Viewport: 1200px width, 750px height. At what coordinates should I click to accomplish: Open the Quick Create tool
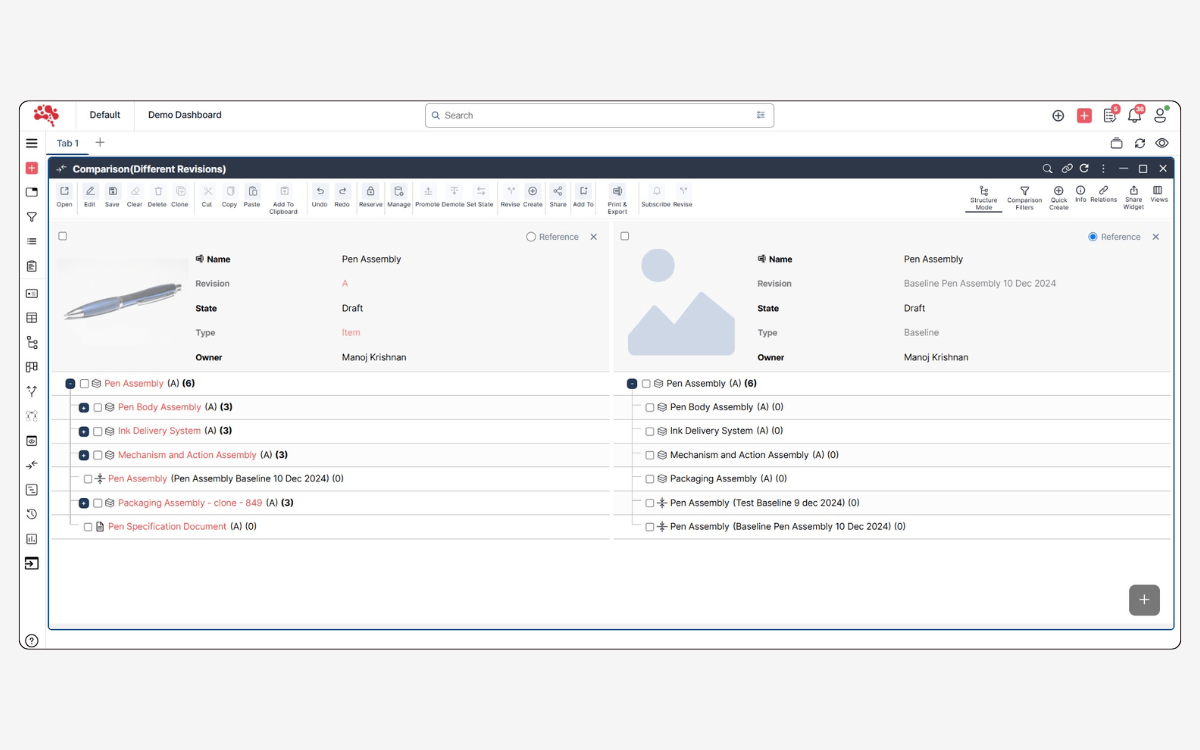click(x=1058, y=193)
